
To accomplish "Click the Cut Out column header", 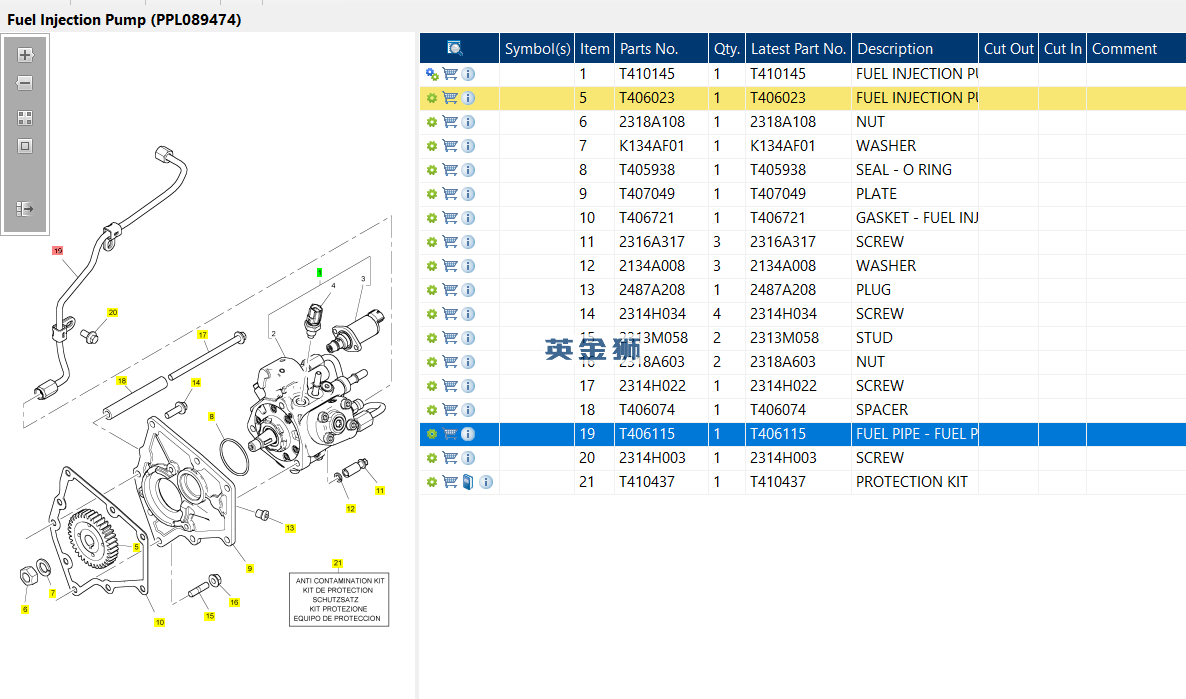I will (x=1008, y=48).
